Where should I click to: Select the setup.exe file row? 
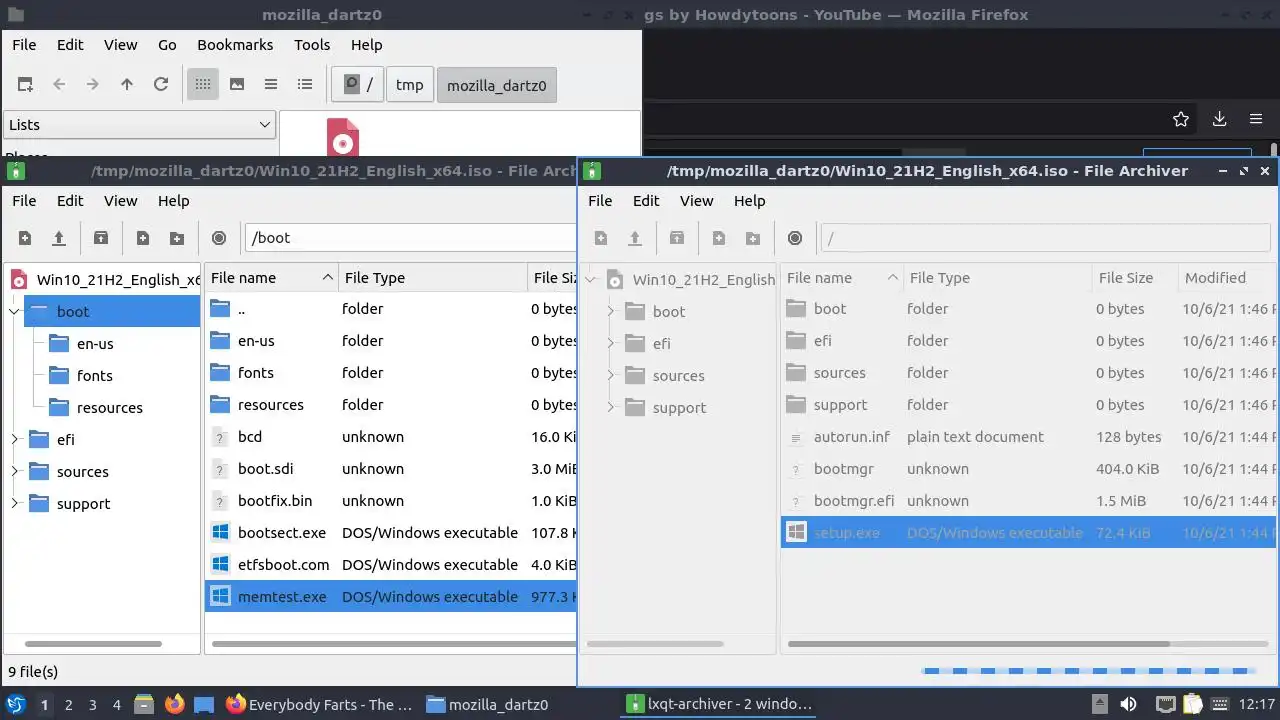pos(1028,533)
